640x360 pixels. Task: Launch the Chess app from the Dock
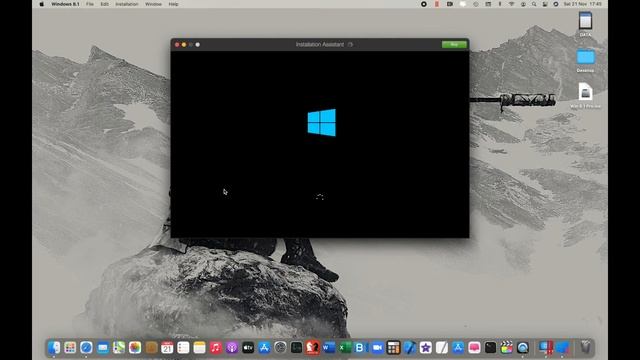click(313, 347)
